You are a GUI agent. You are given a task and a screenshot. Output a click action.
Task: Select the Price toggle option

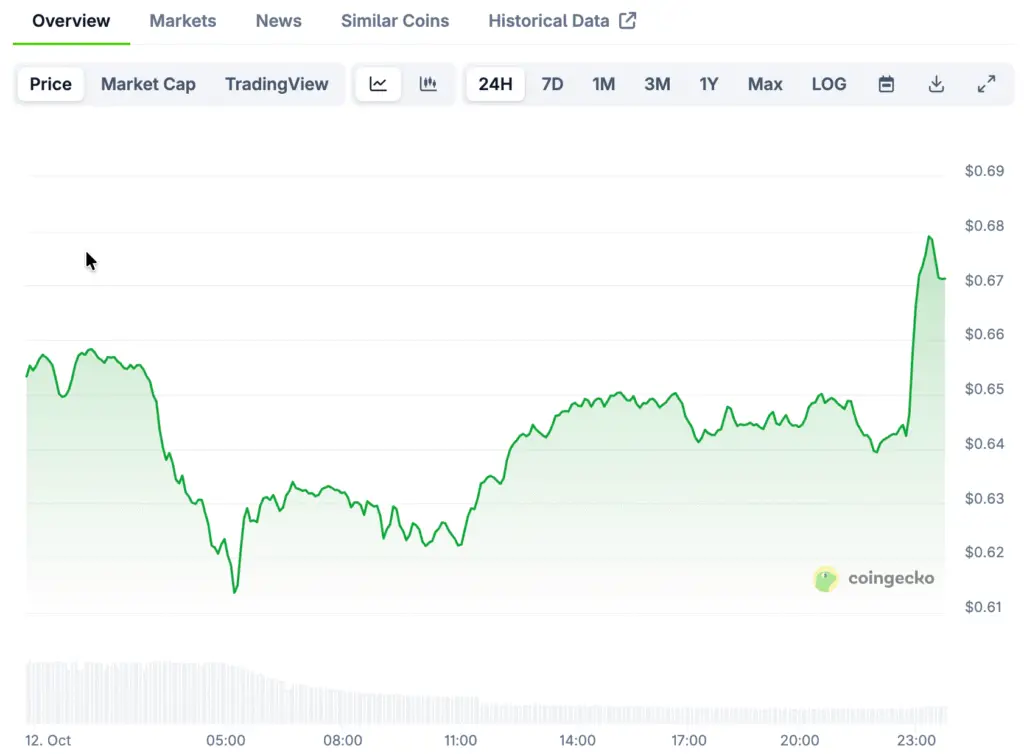pyautogui.click(x=50, y=84)
